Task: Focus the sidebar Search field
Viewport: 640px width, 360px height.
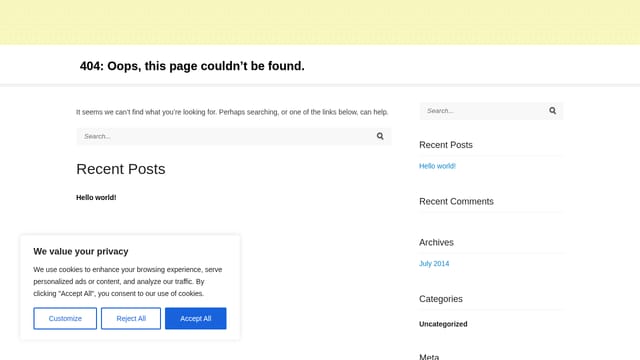Action: pyautogui.click(x=491, y=111)
